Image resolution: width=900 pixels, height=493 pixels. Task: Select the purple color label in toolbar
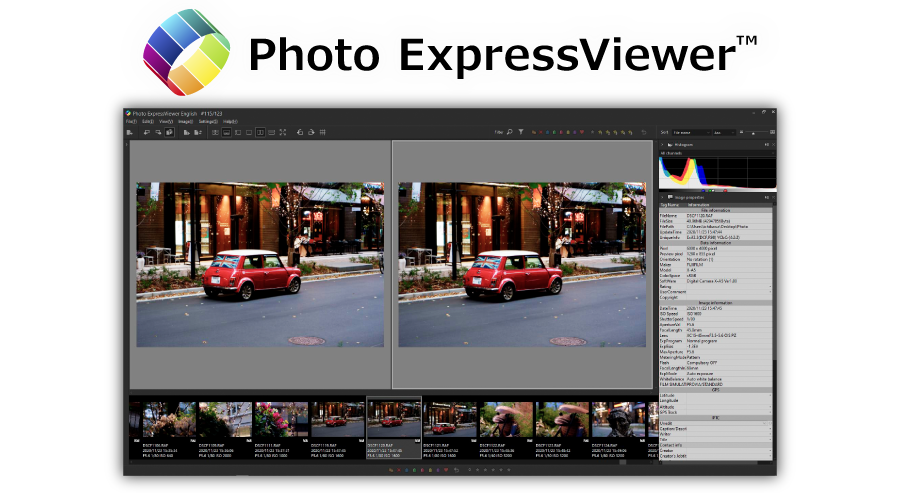coord(575,133)
